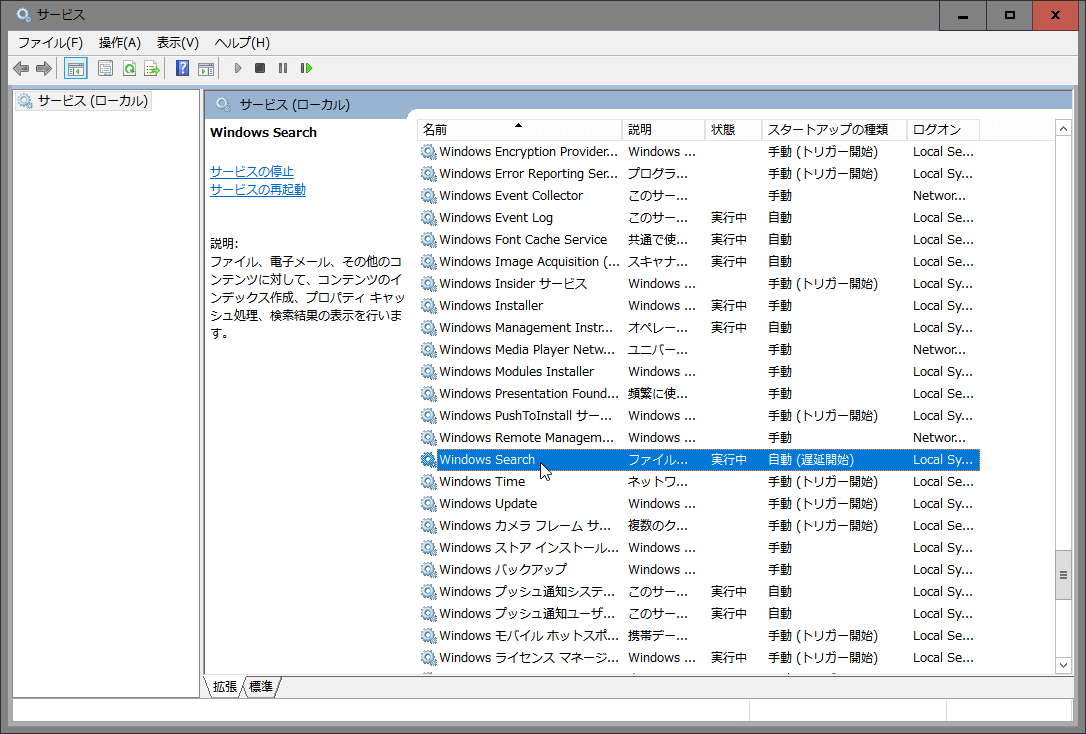The image size is (1086, 734).
Task: Click the サービスの停止 link
Action: click(252, 171)
